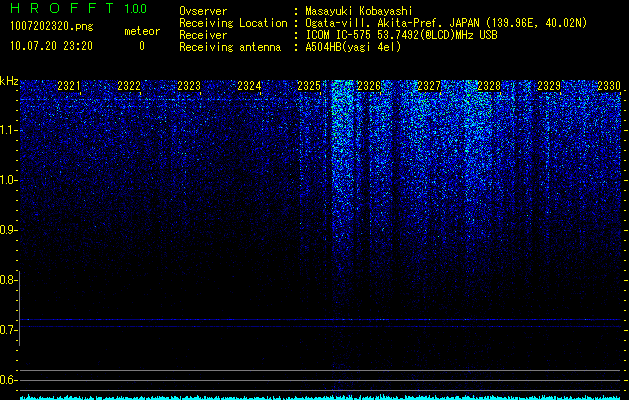Click the 2328 time marker
The width and height of the screenshot is (629, 400).
[489, 85]
